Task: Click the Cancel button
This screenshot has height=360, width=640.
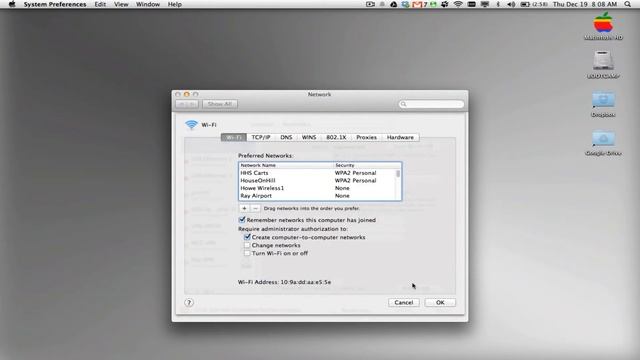Action: 404,302
